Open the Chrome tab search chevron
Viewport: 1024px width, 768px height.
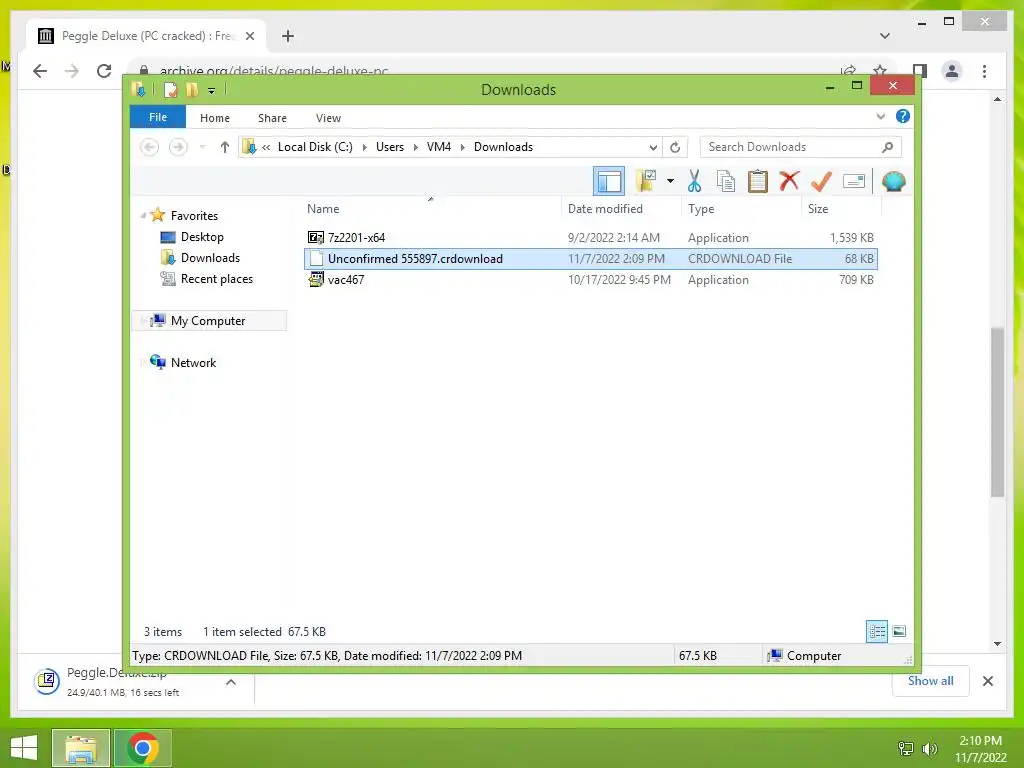coord(884,36)
